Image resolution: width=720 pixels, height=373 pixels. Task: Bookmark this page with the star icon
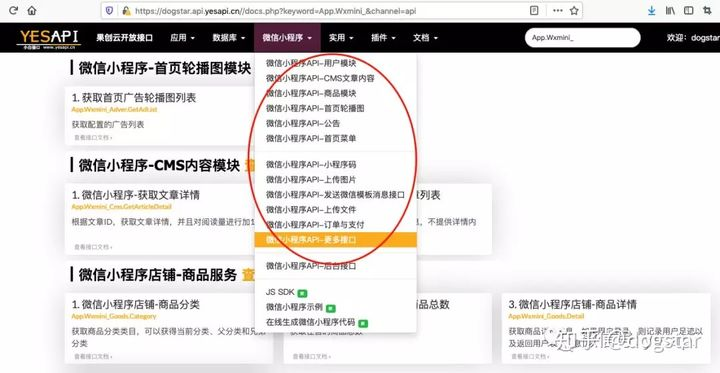(x=574, y=11)
